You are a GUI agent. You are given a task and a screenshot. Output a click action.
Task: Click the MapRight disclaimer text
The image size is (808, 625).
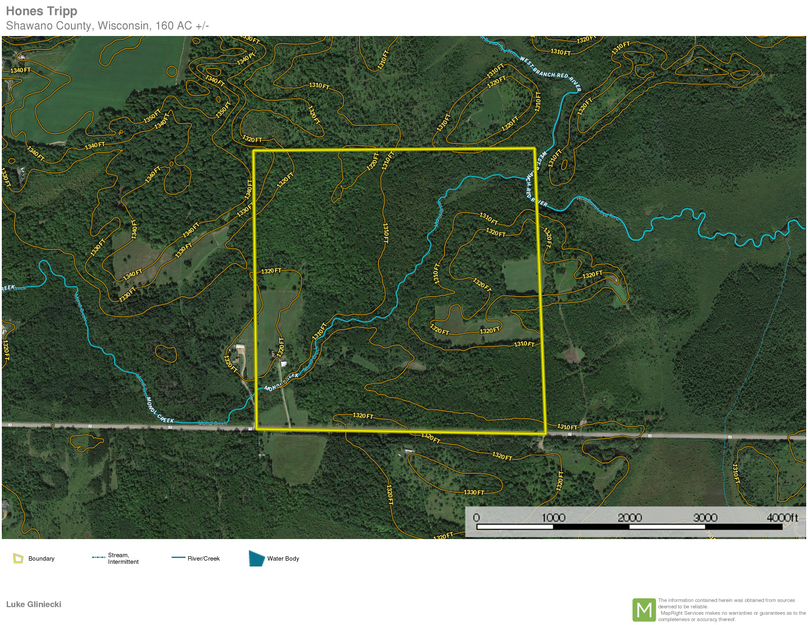731,609
